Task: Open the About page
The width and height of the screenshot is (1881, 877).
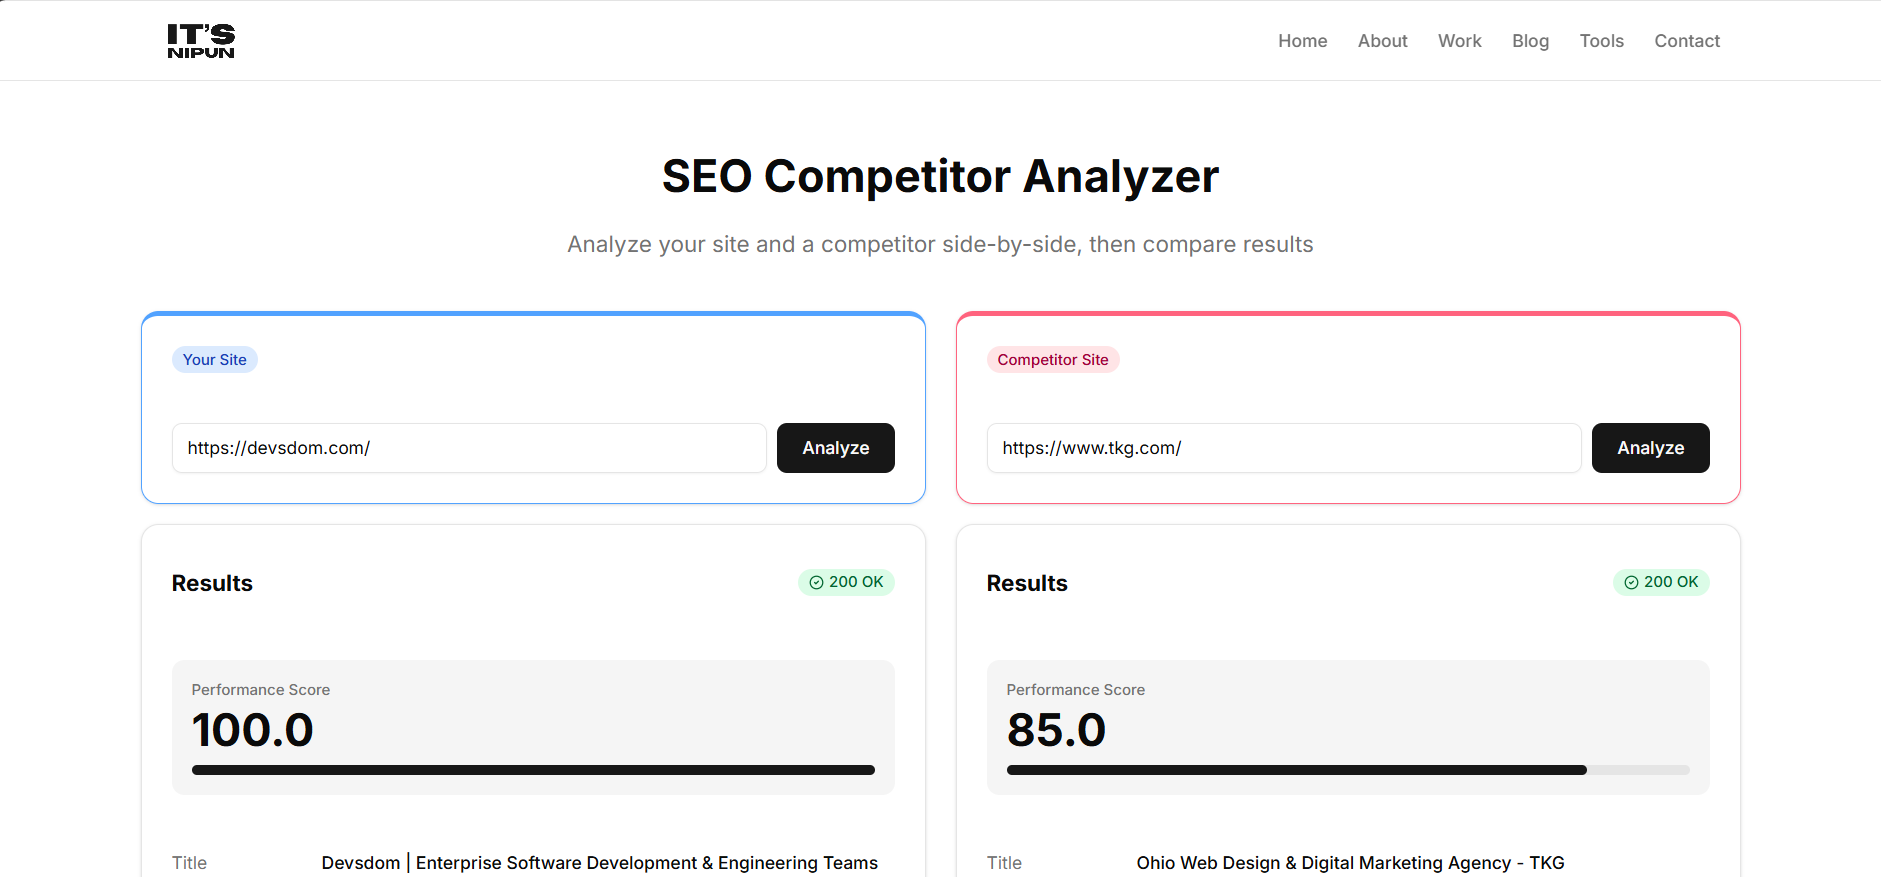Action: tap(1382, 40)
